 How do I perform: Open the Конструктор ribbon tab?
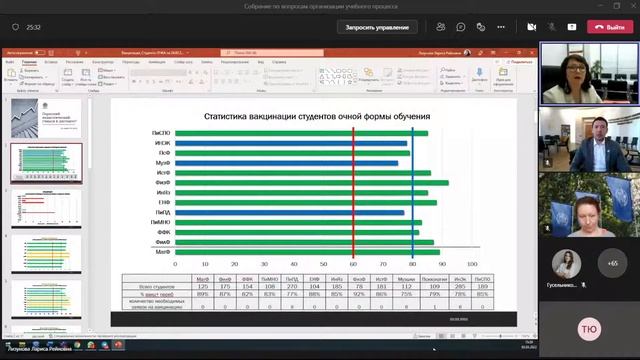[x=102, y=62]
